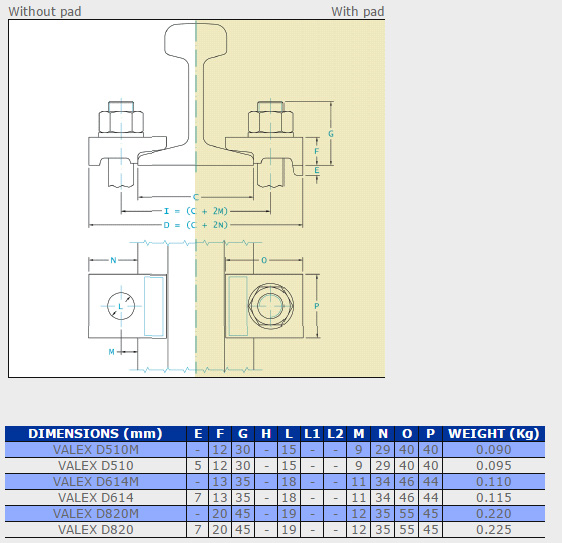Click the 'Without pad' caption text
Viewport: 562px width, 543px height.
(45, 11)
